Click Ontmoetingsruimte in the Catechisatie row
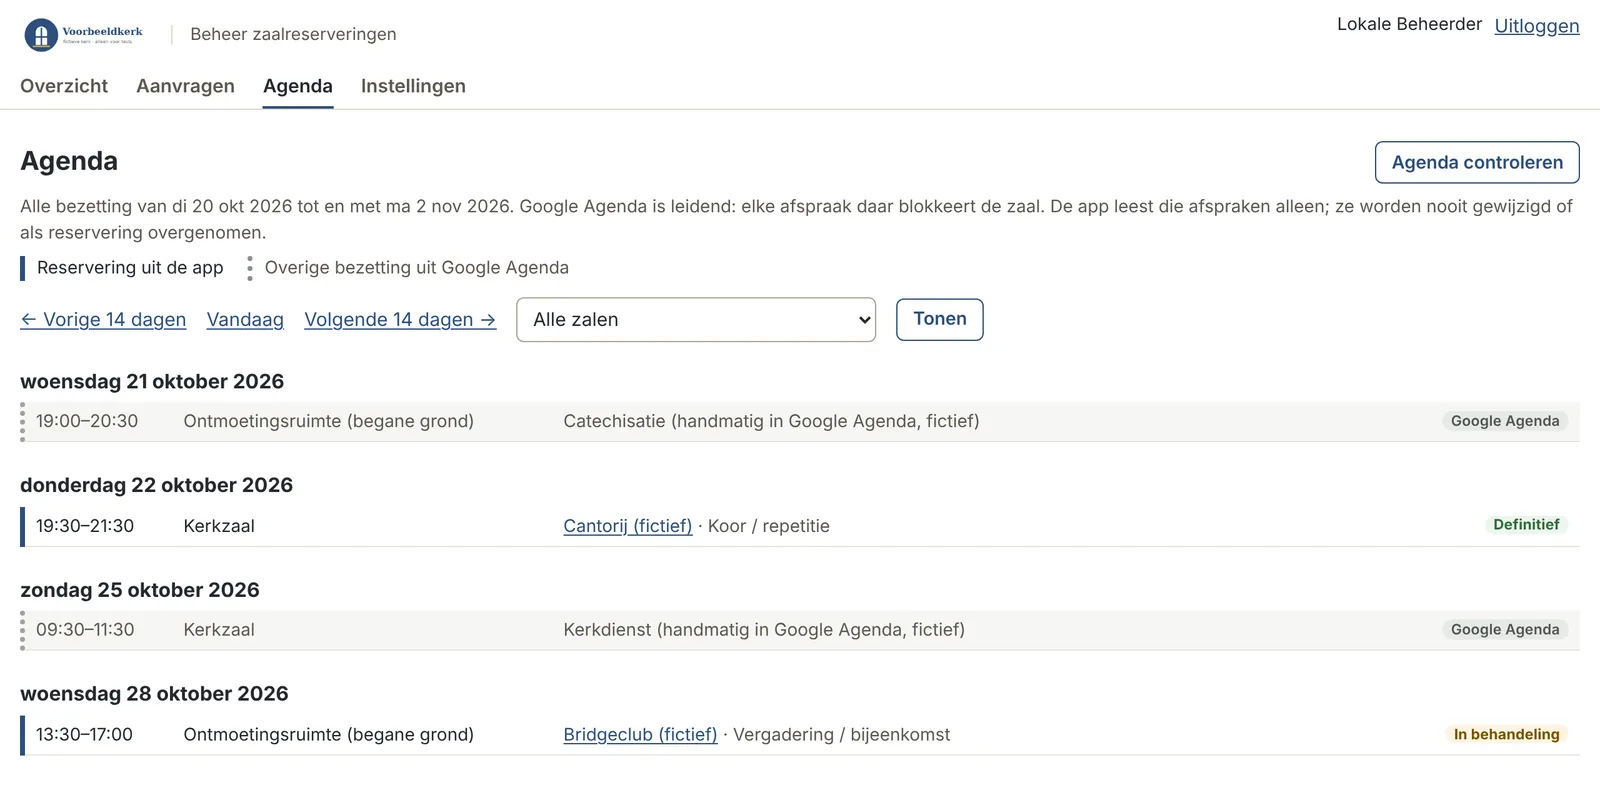The height and width of the screenshot is (793, 1600). coord(328,421)
